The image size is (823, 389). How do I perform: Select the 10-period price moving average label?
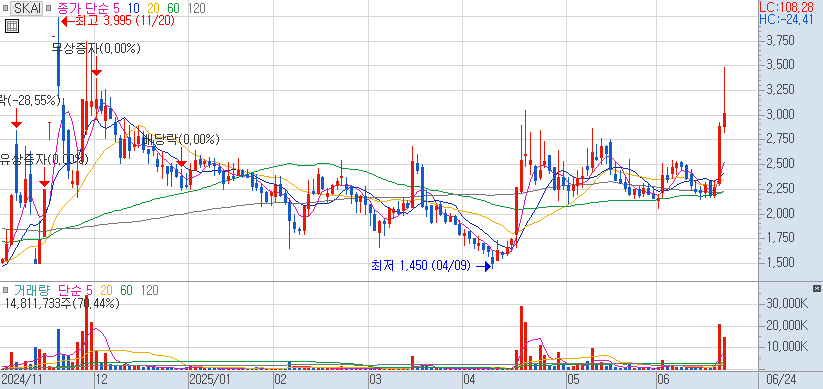tap(133, 8)
